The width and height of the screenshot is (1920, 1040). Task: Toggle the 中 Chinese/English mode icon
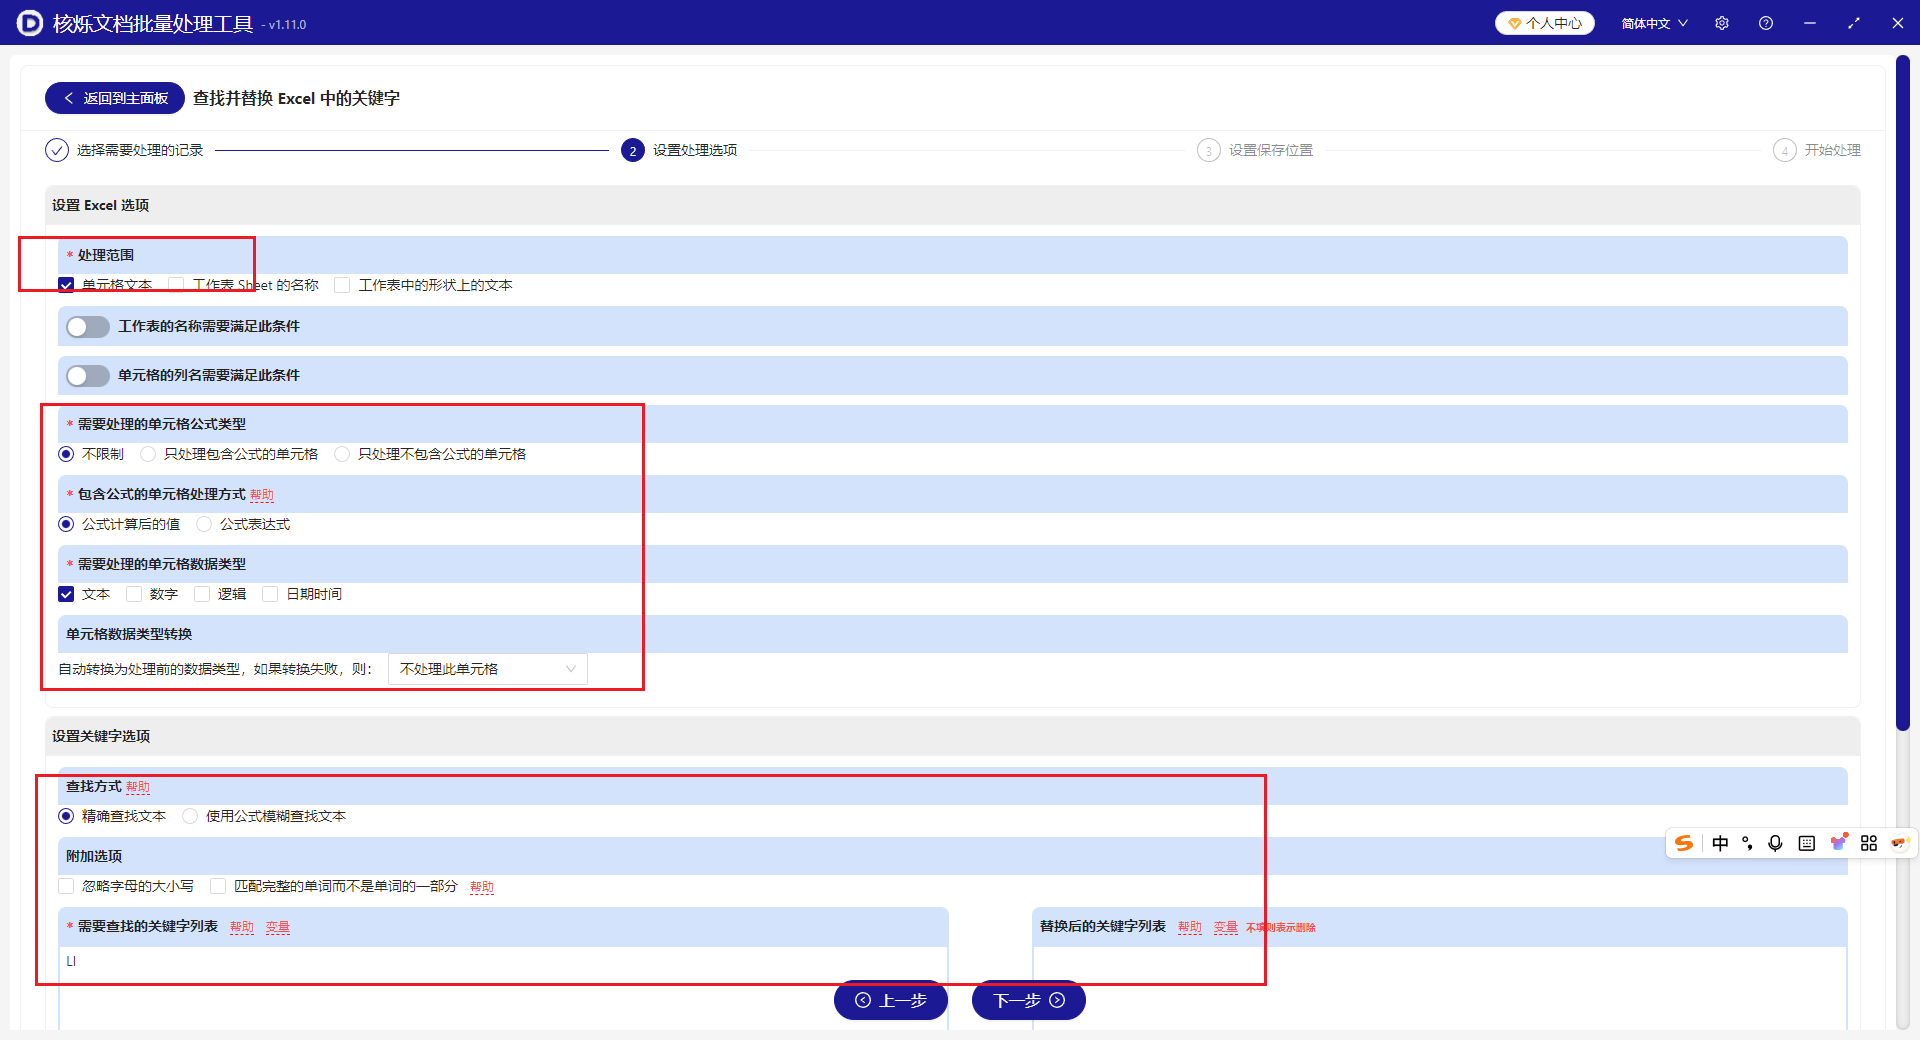pos(1720,843)
